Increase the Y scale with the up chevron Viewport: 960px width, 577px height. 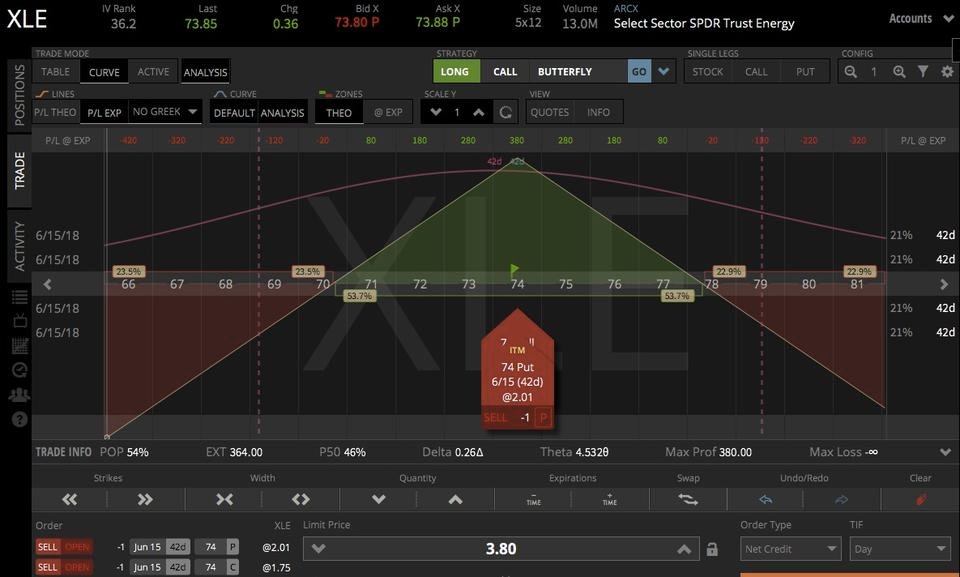(x=479, y=112)
